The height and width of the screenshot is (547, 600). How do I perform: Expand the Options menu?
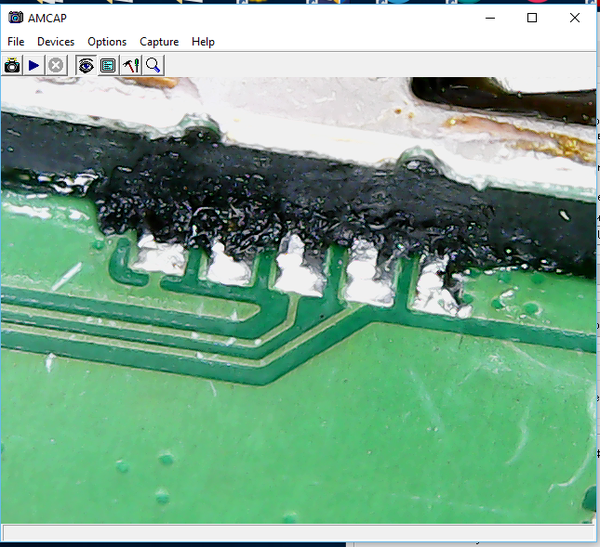(107, 42)
